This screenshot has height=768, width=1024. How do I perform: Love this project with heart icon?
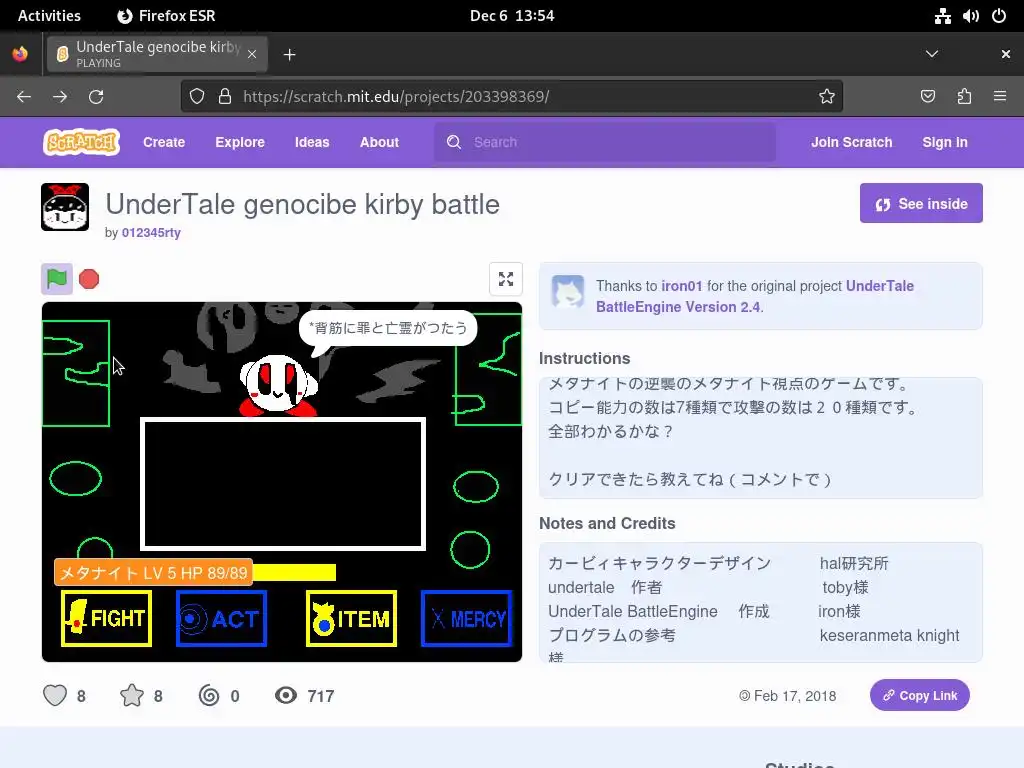click(x=55, y=696)
